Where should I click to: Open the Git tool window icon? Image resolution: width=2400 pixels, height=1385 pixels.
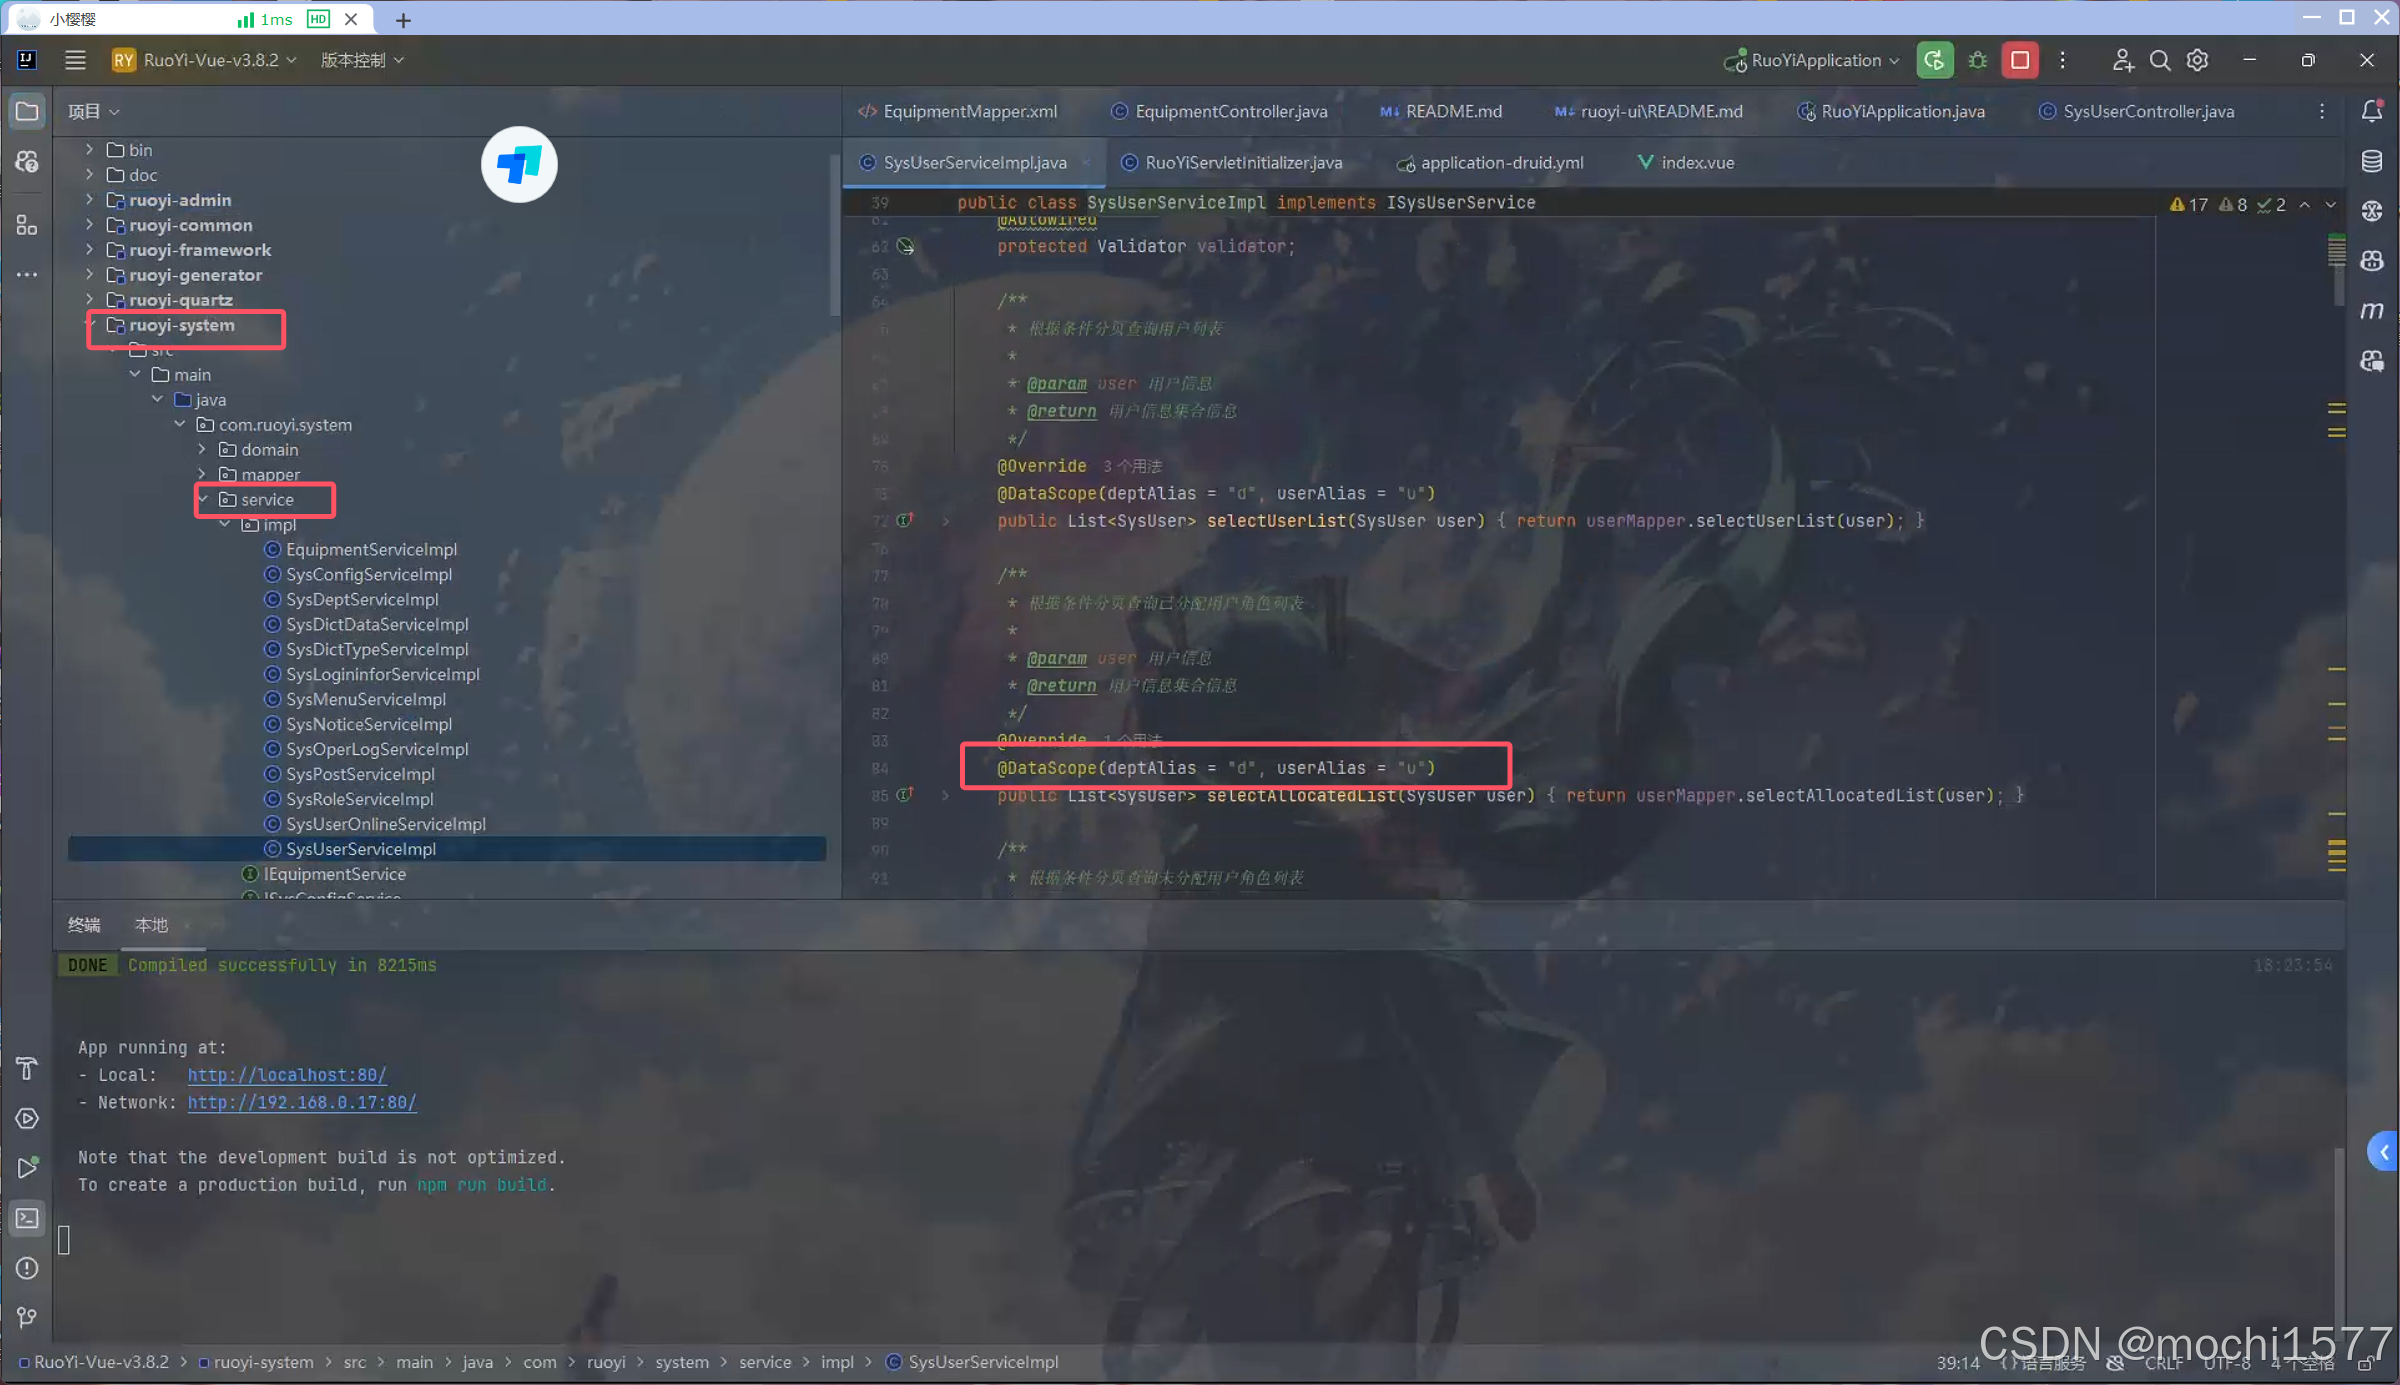(27, 1317)
